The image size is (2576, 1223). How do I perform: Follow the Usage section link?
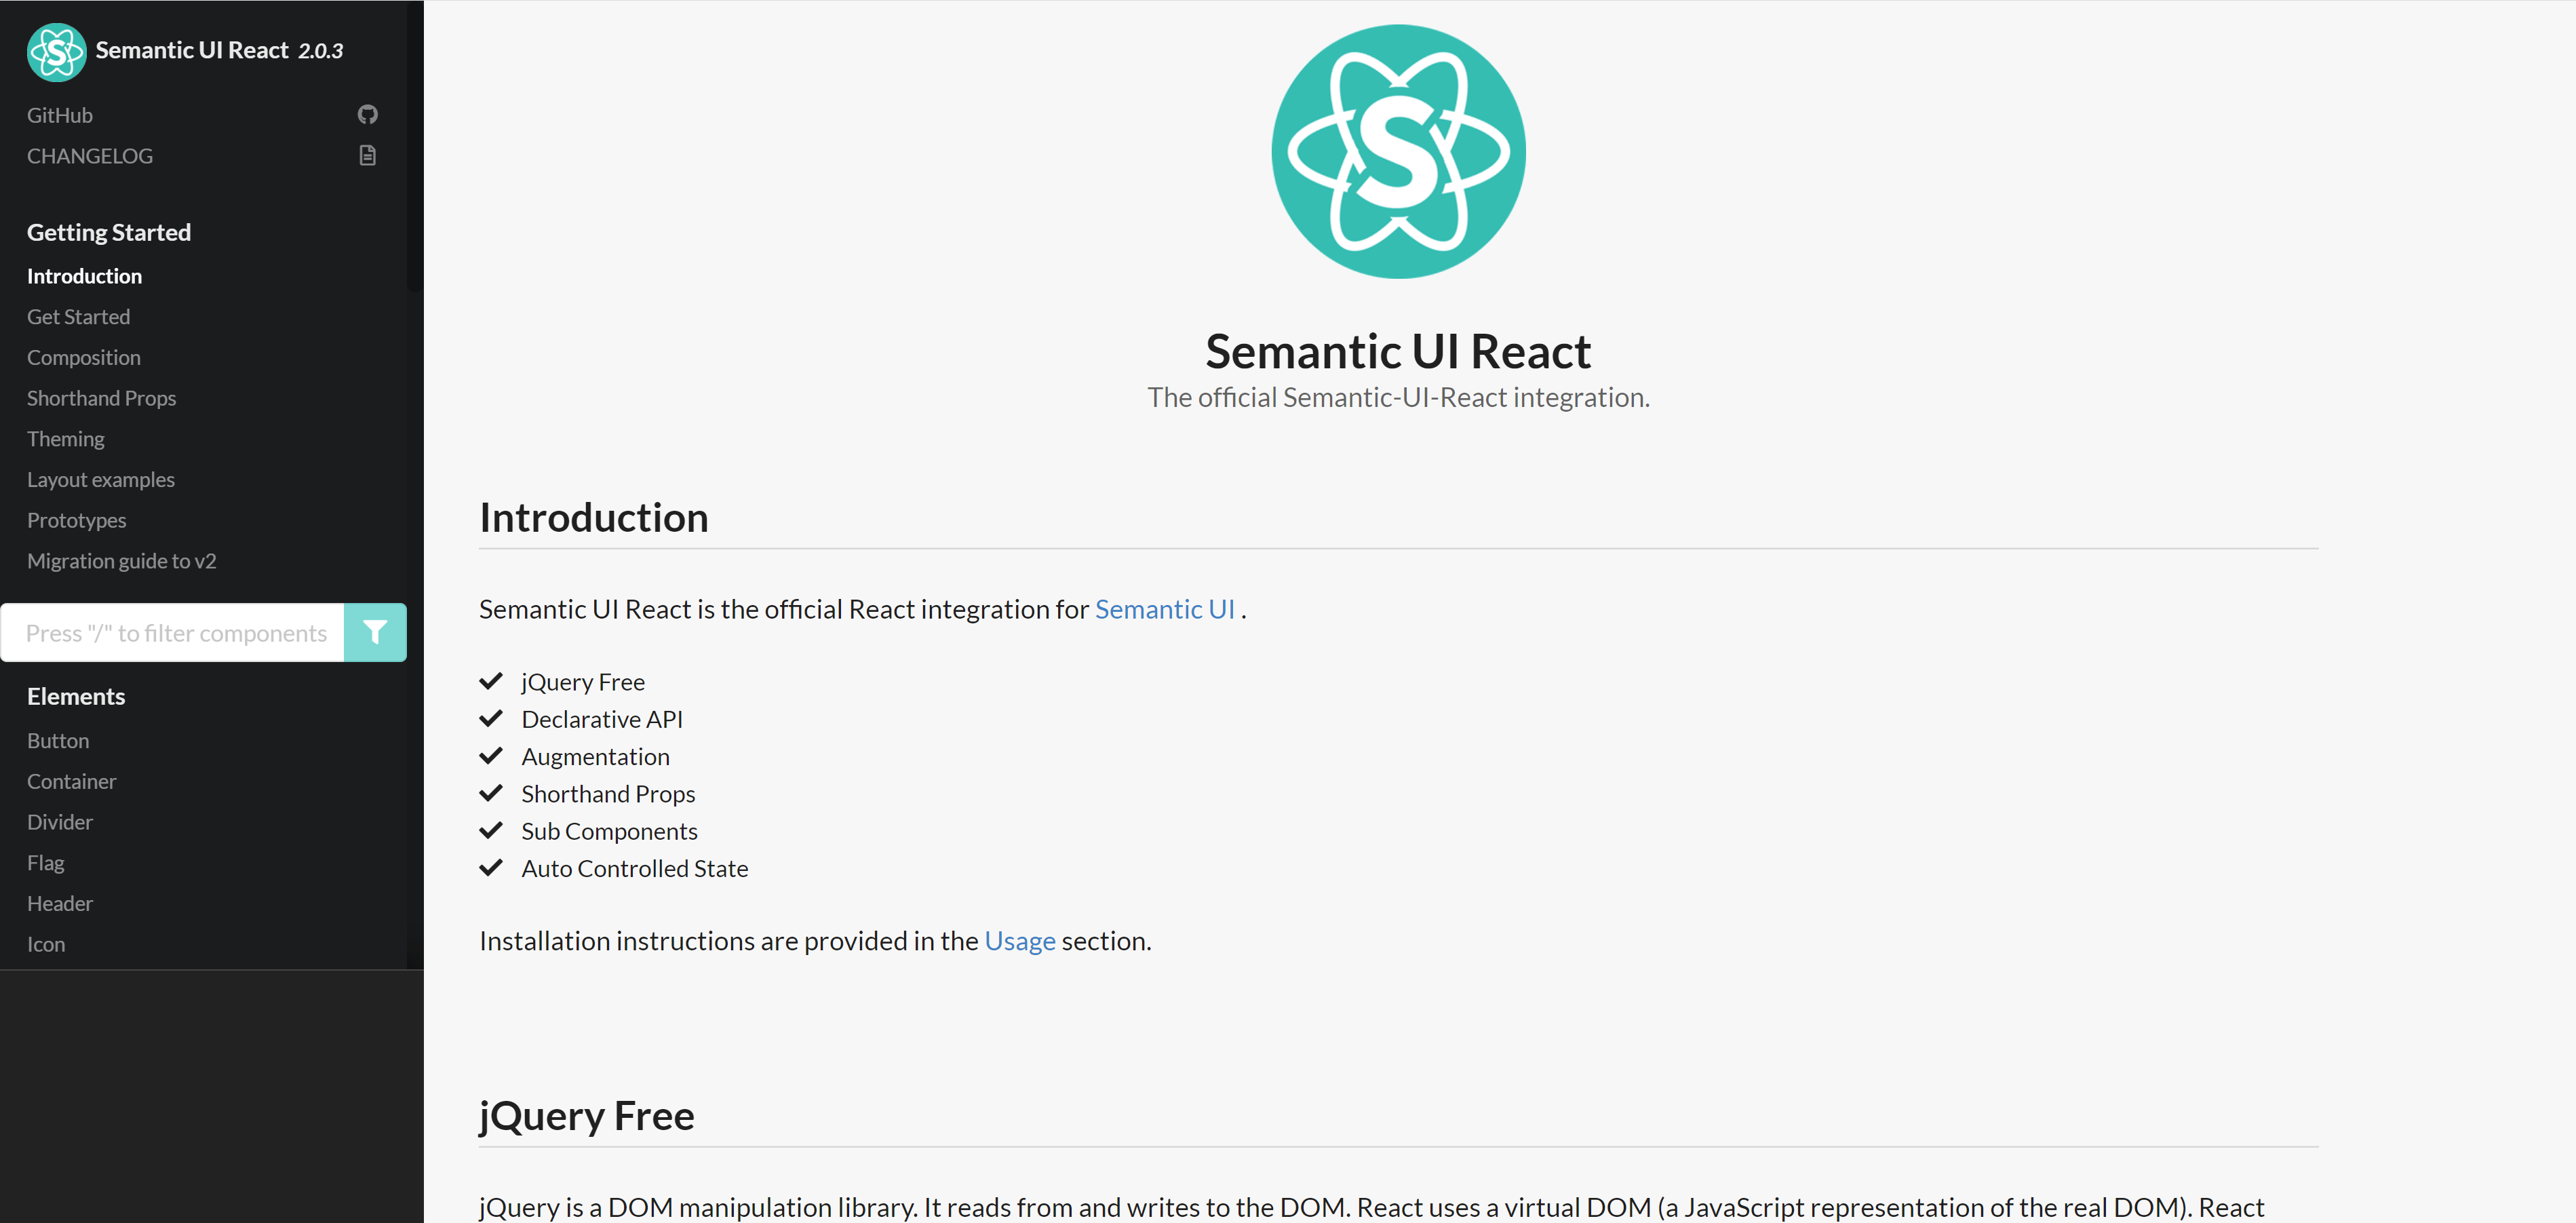1019,941
